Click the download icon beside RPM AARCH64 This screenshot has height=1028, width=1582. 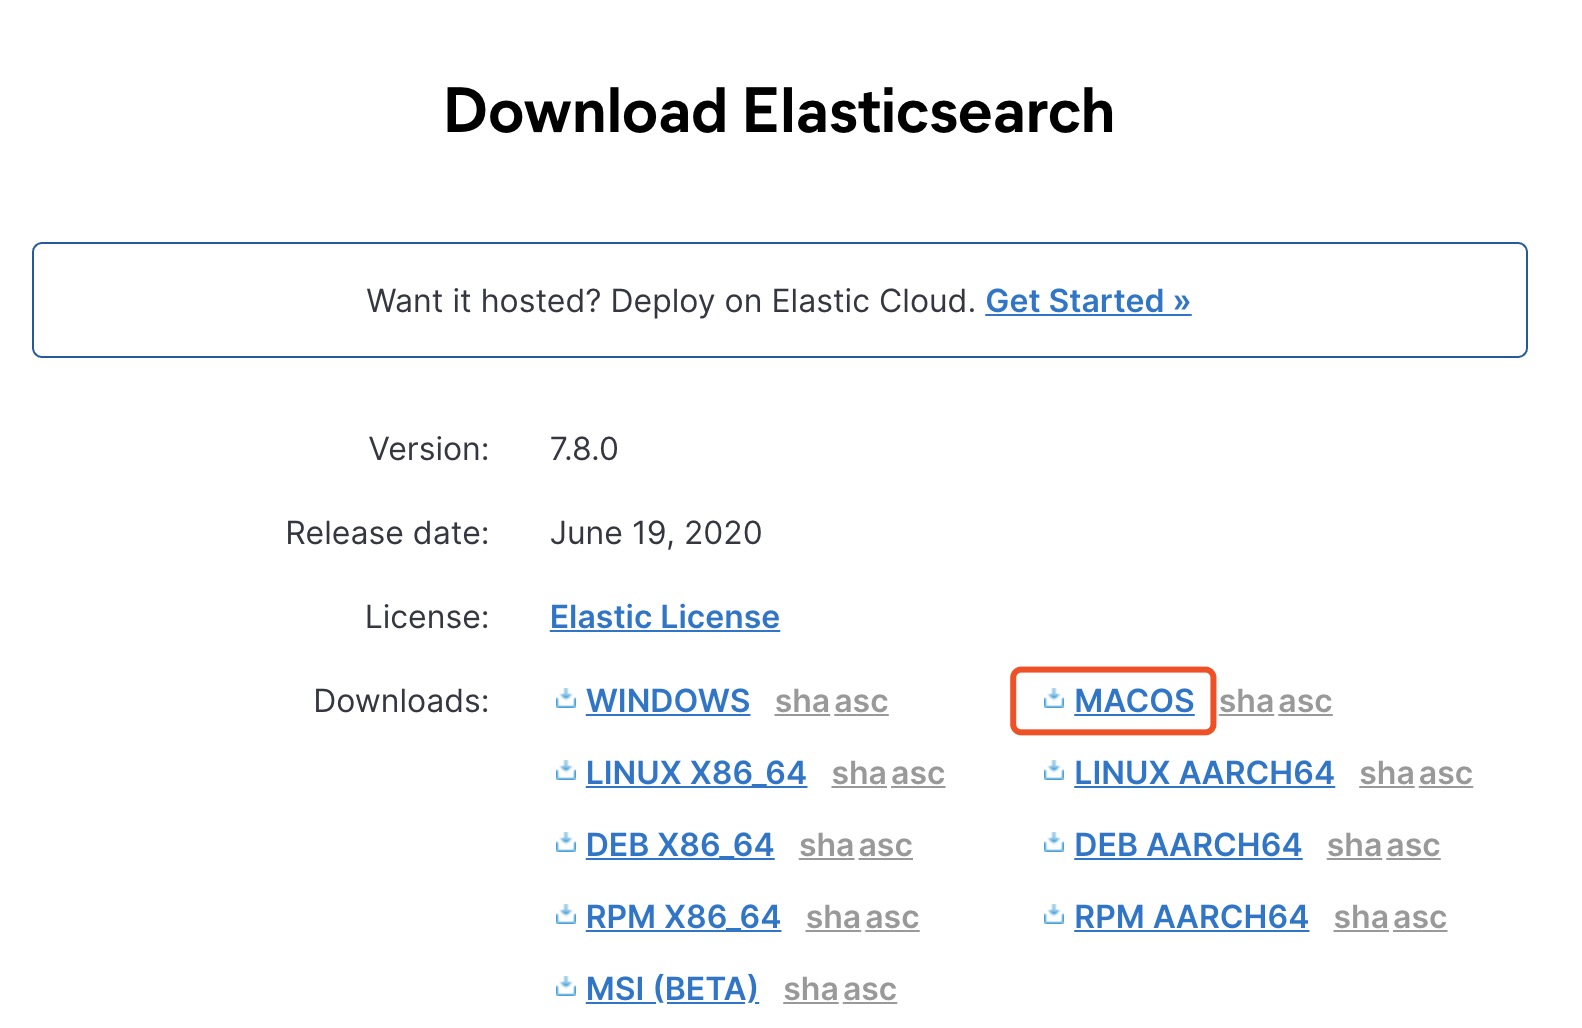(x=1054, y=916)
